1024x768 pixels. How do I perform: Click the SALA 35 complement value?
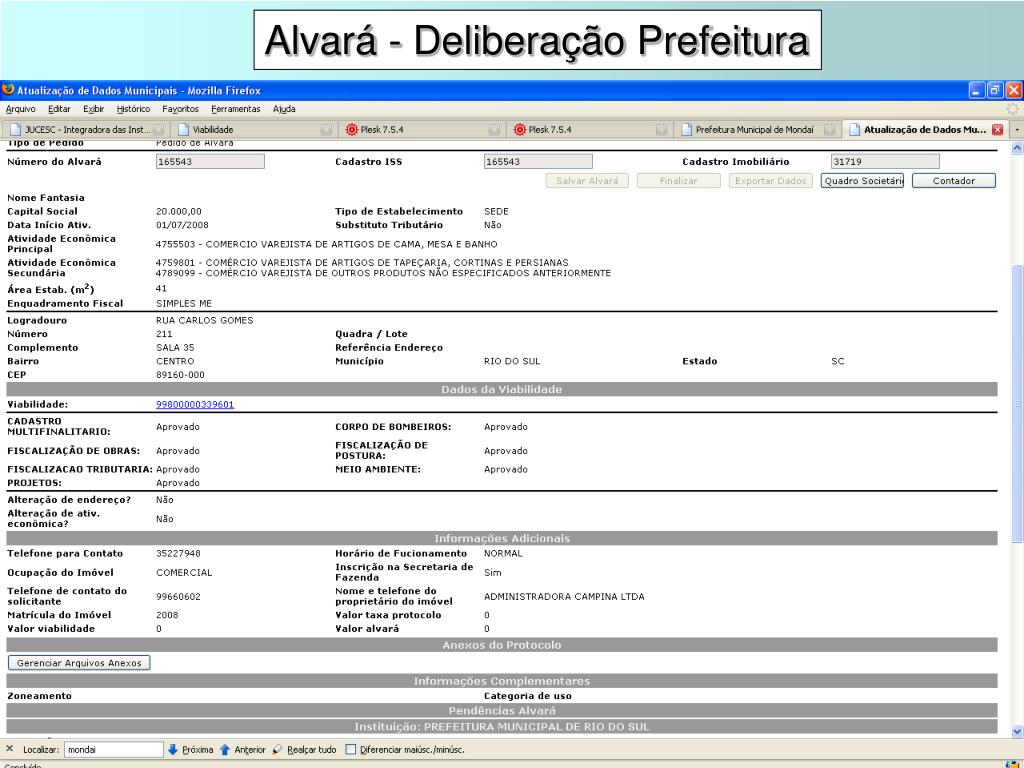point(175,348)
